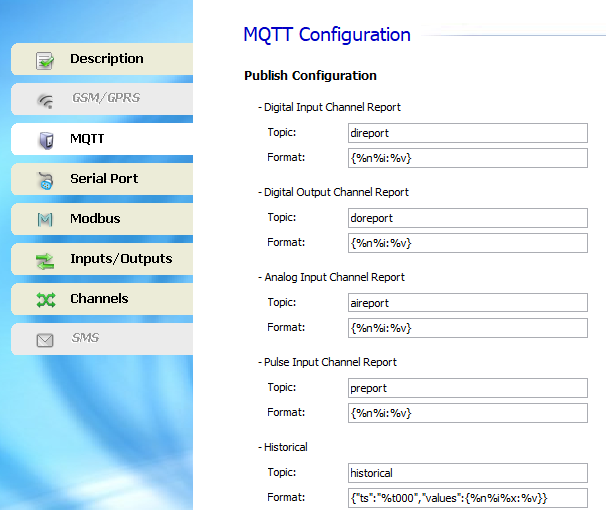Edit the doreport topic field

coord(468,218)
